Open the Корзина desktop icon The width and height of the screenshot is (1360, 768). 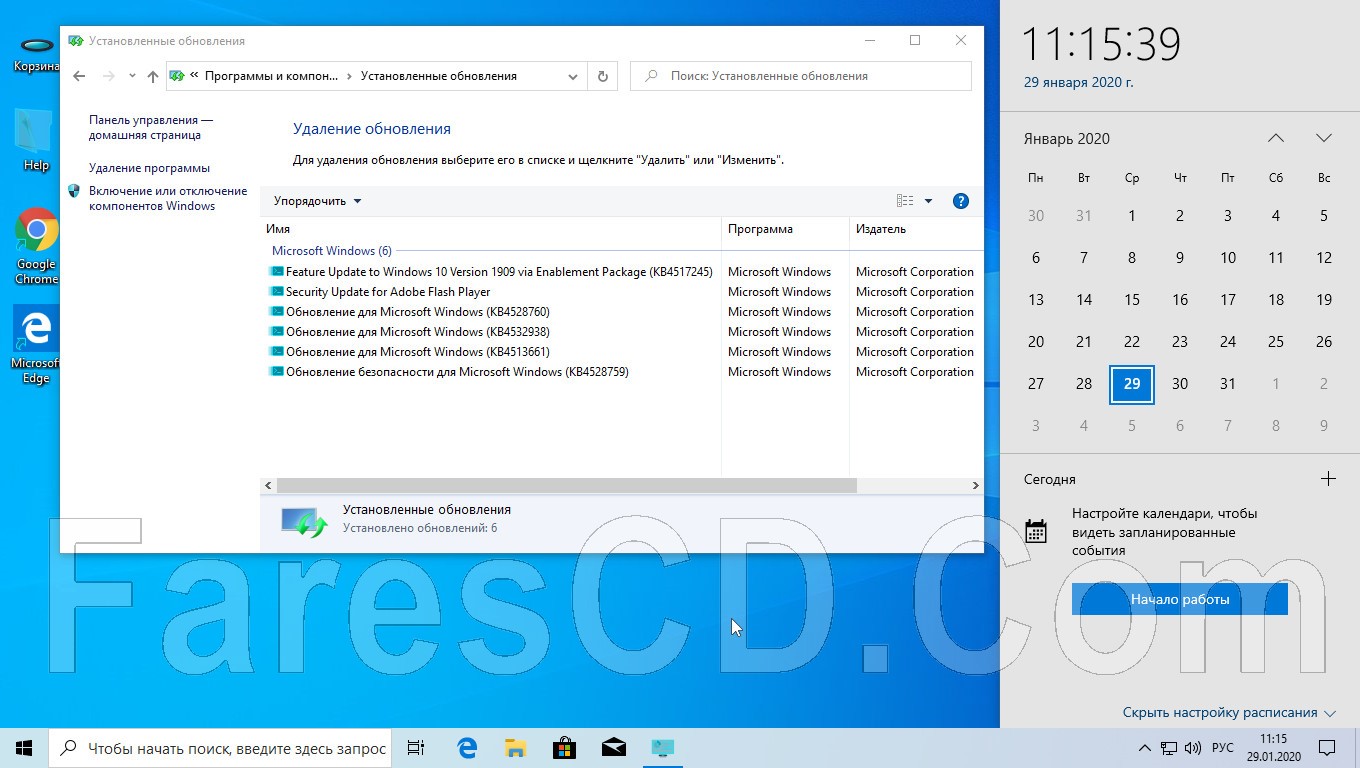(36, 56)
